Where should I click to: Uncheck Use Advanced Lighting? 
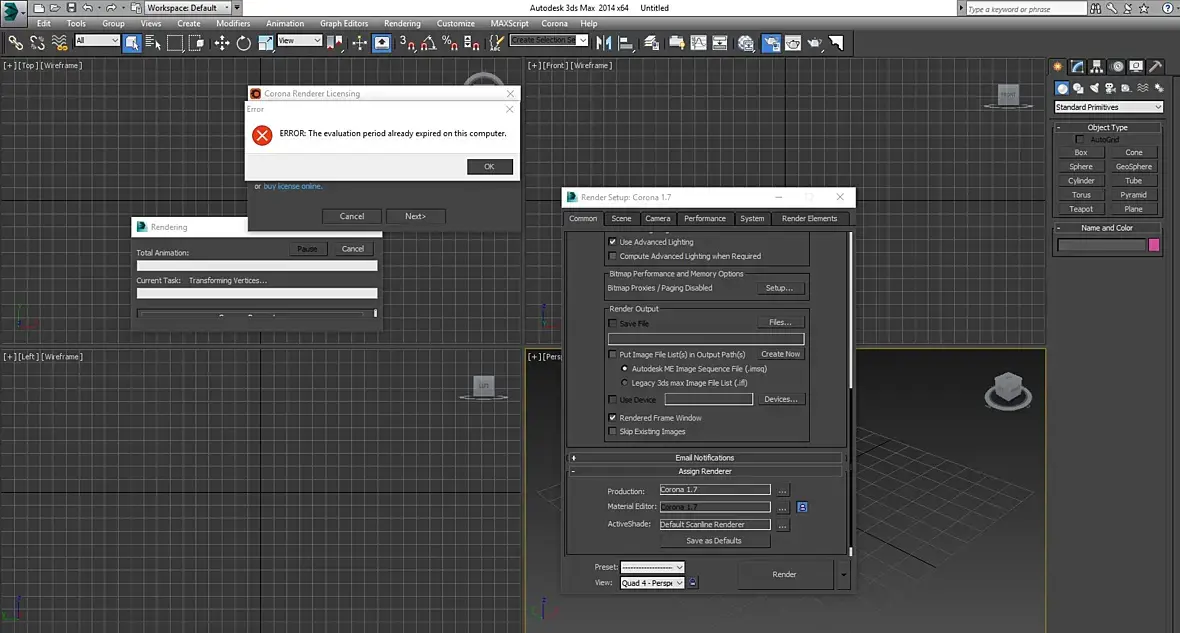click(612, 242)
